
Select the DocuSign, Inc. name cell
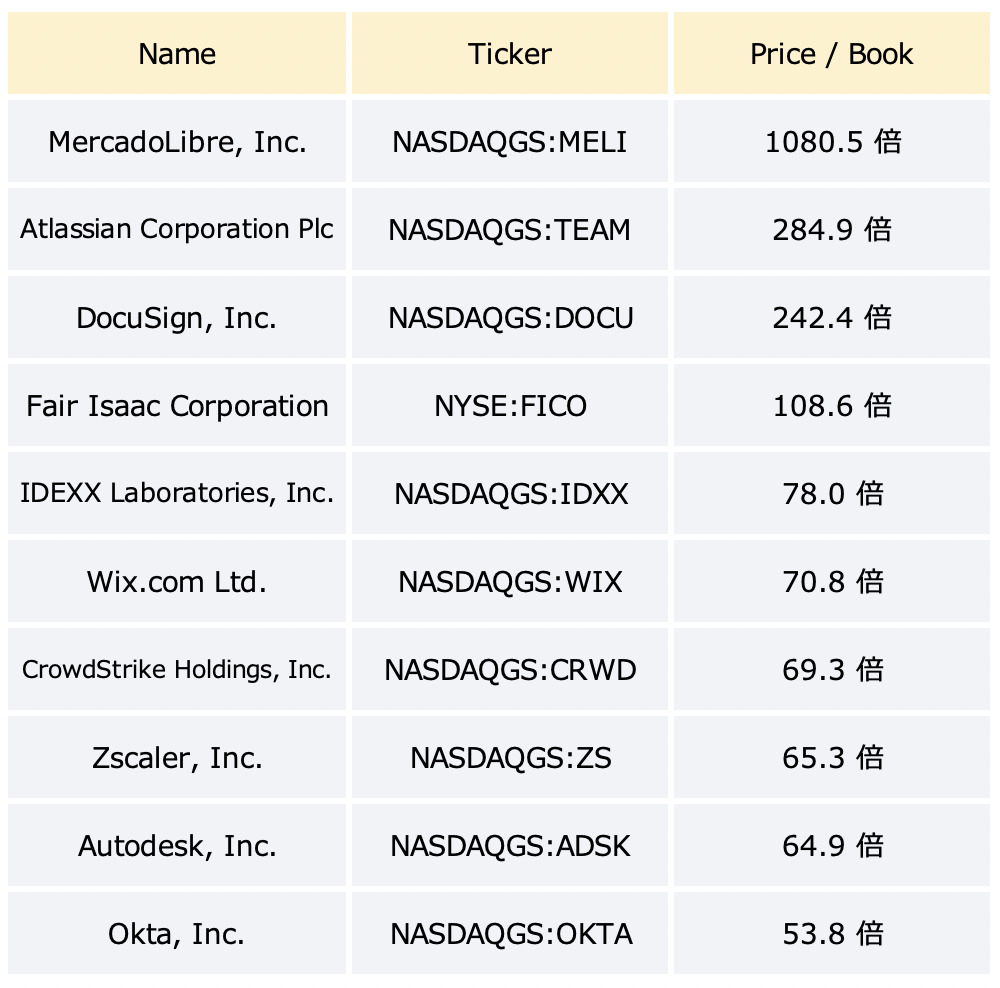click(177, 317)
